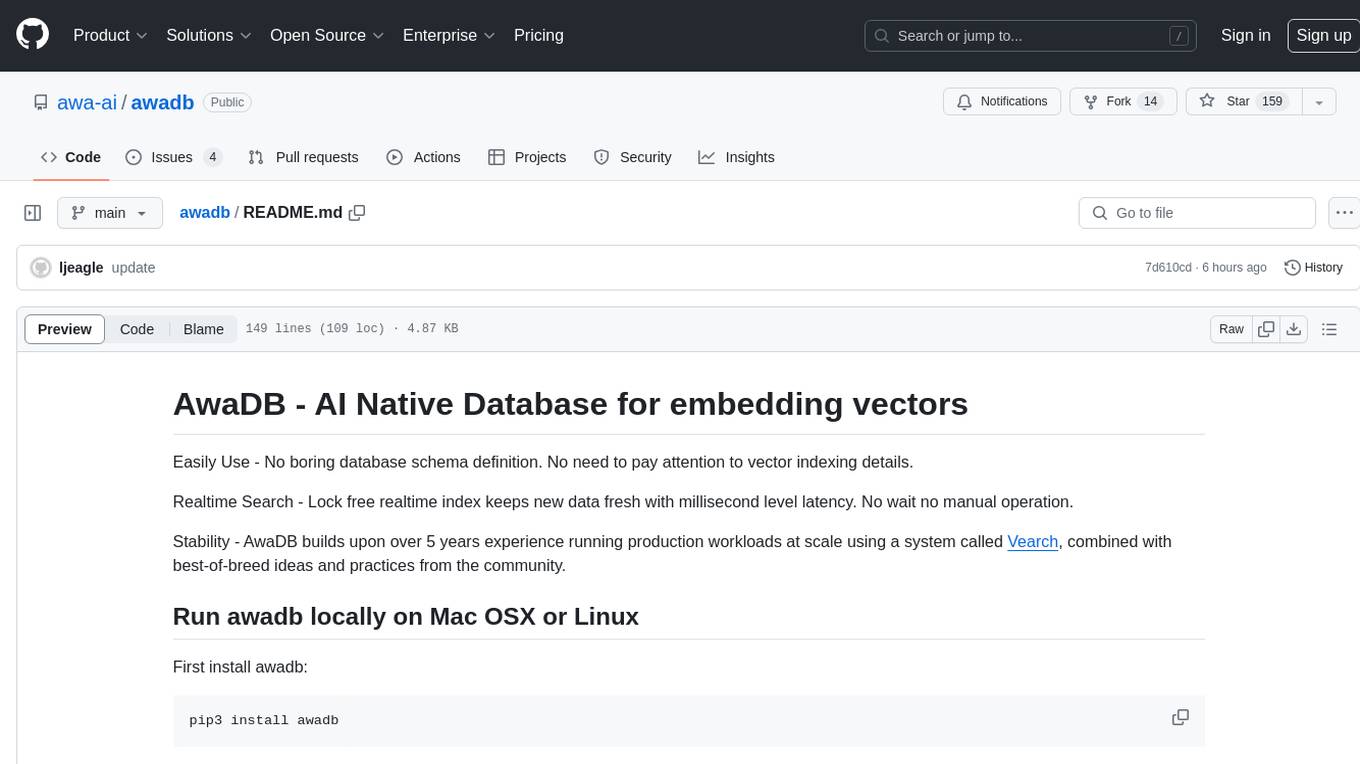This screenshot has width=1360, height=764.
Task: Click the Star count 159
Action: [x=1272, y=101]
